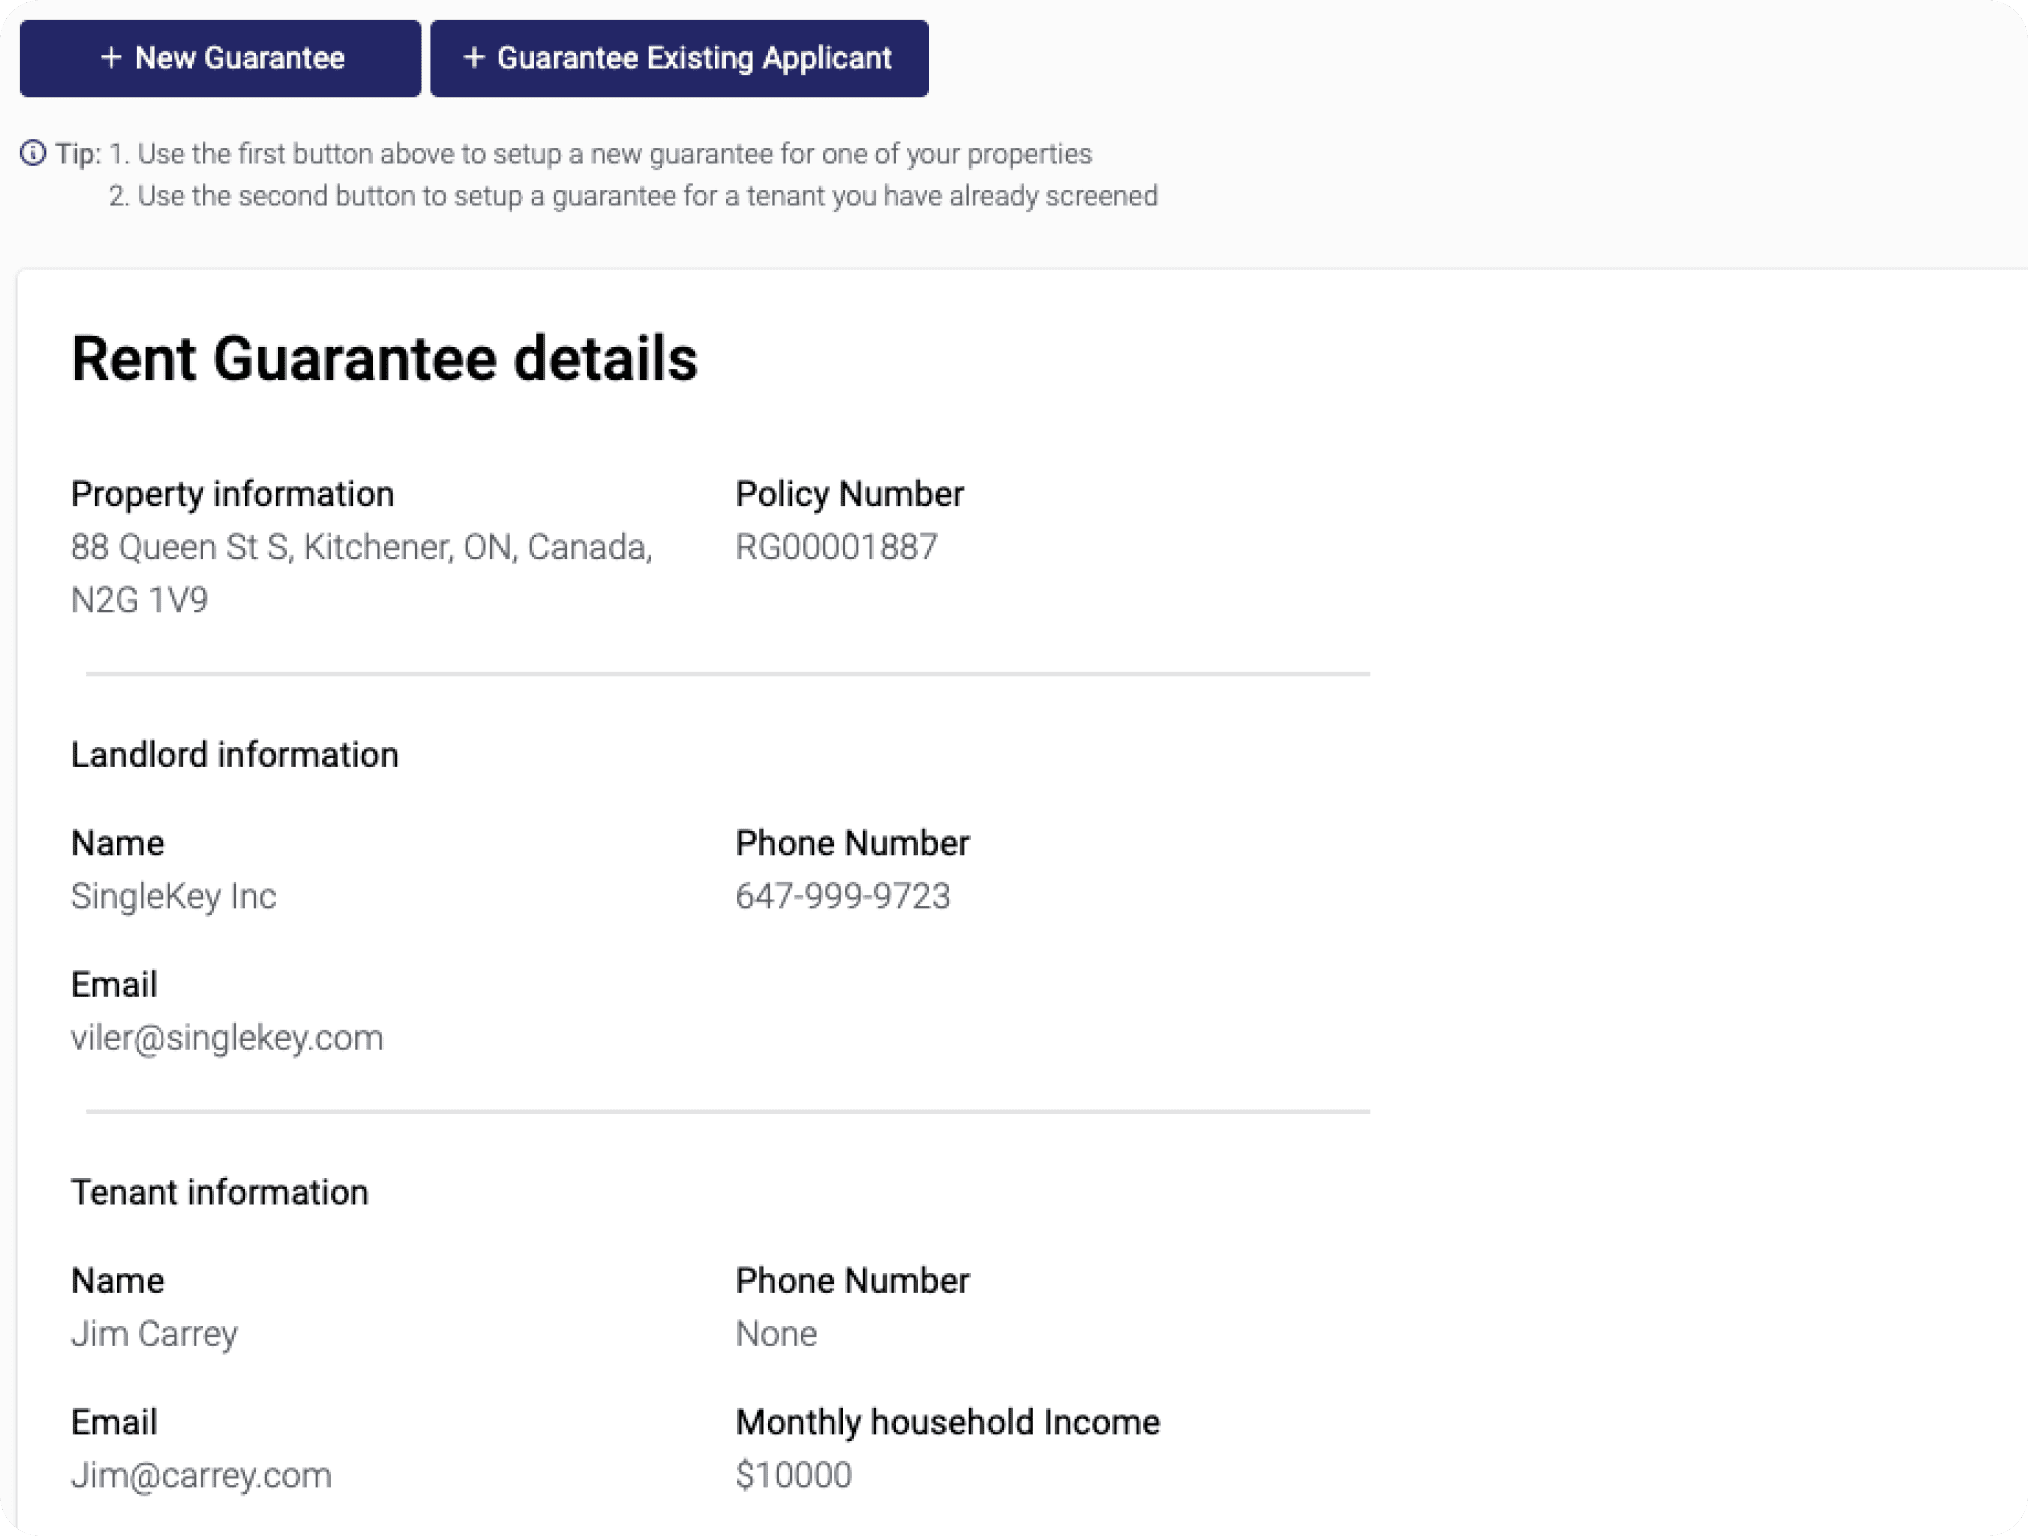
Task: Click the Policy Number label
Action: click(x=849, y=494)
